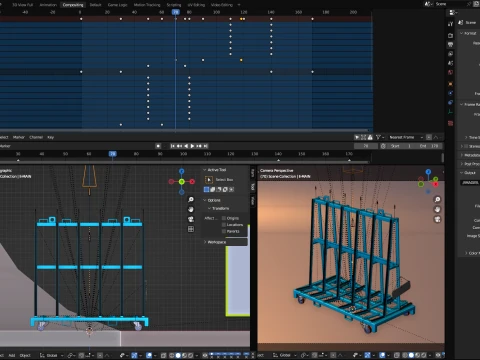Open the Key menu in the dope sheet
480x360 pixels.
click(50, 137)
